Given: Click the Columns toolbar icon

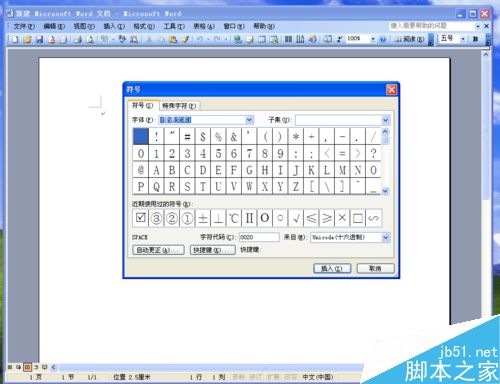Looking at the screenshot, I should 288,39.
